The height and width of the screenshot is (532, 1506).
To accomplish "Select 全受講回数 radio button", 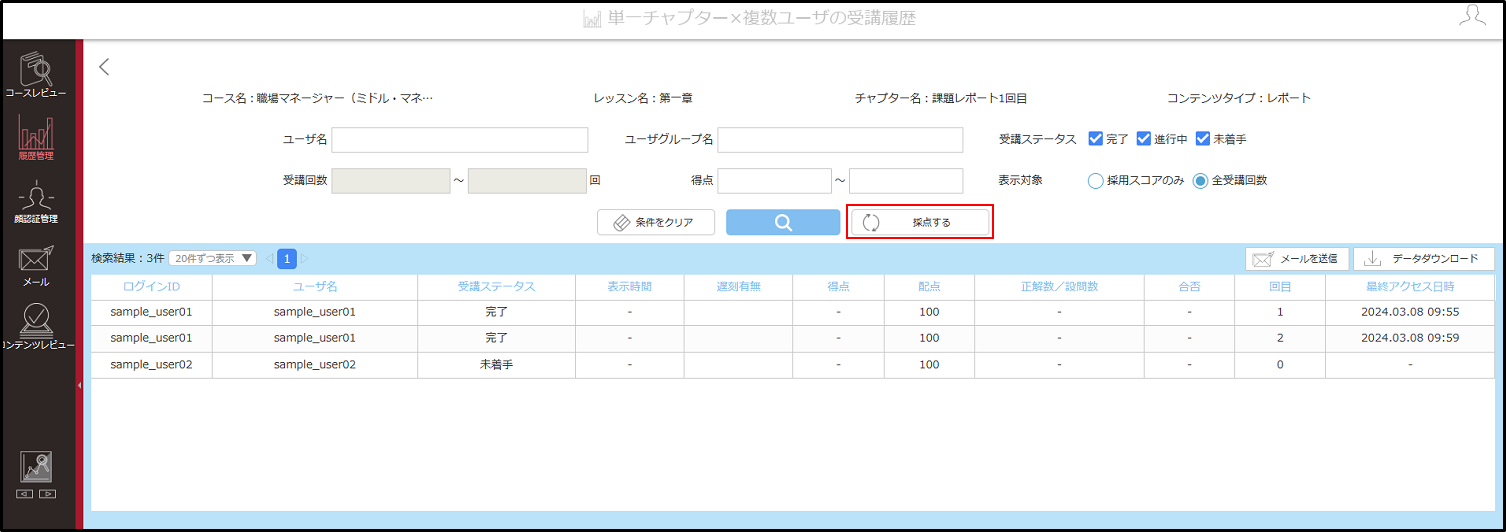I will pyautogui.click(x=1200, y=181).
